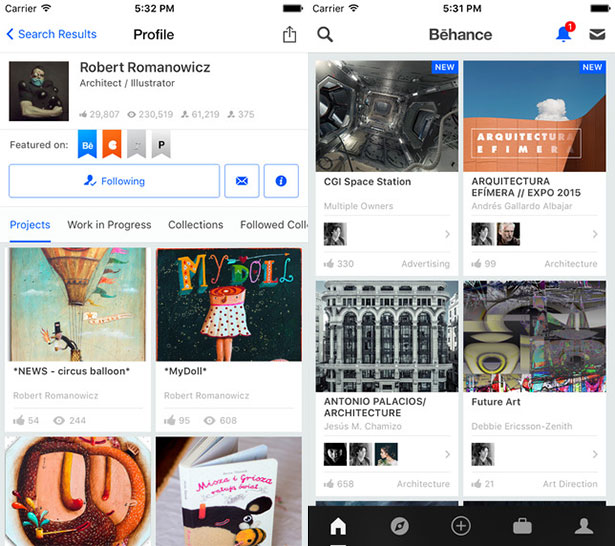Viewport: 615px width, 546px height.
Task: Open the MyDoll artwork
Action: click(229, 304)
